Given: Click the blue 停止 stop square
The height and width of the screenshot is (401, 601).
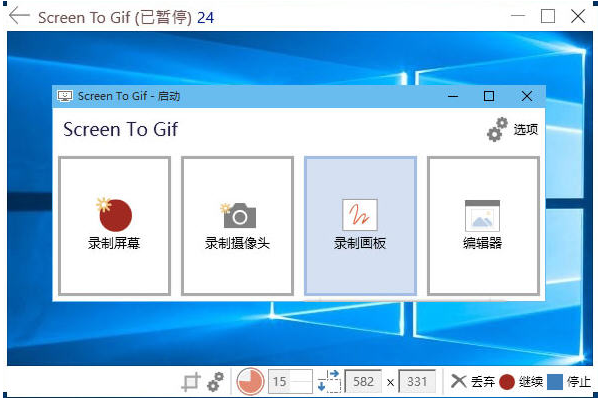Looking at the screenshot, I should (555, 382).
